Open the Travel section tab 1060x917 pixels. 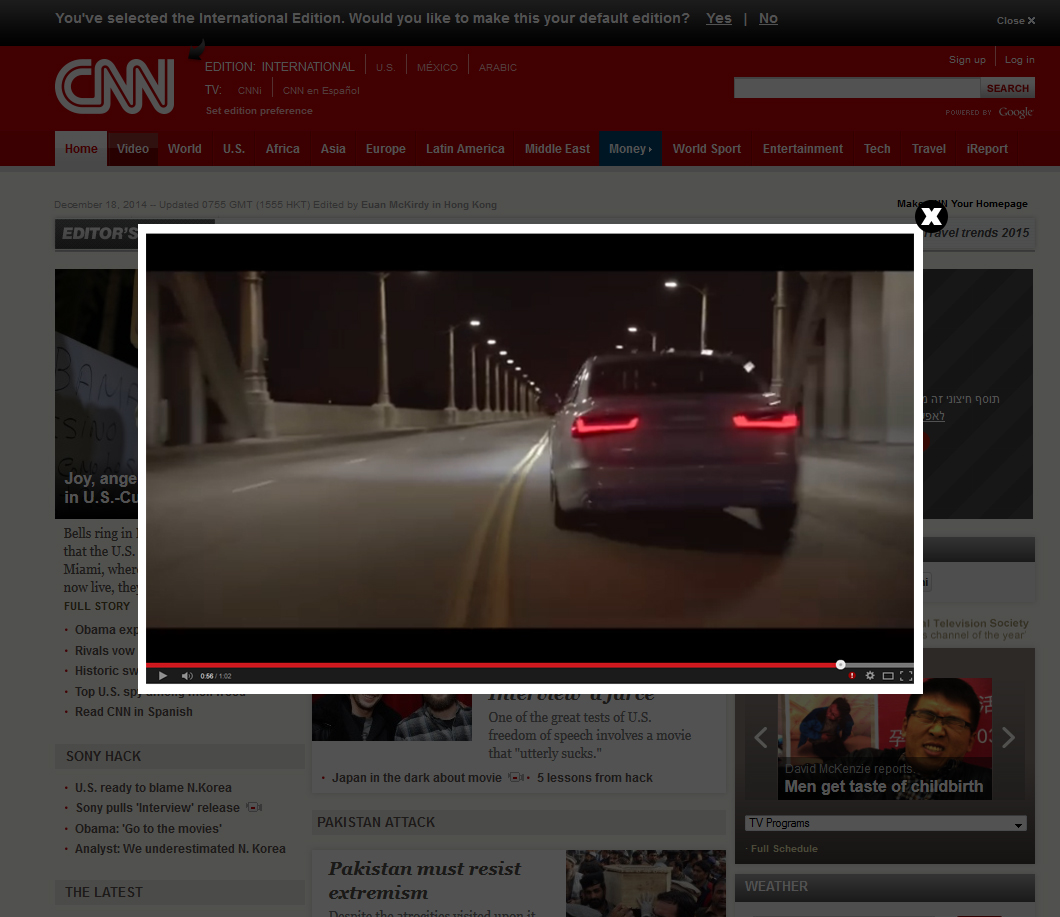[929, 149]
